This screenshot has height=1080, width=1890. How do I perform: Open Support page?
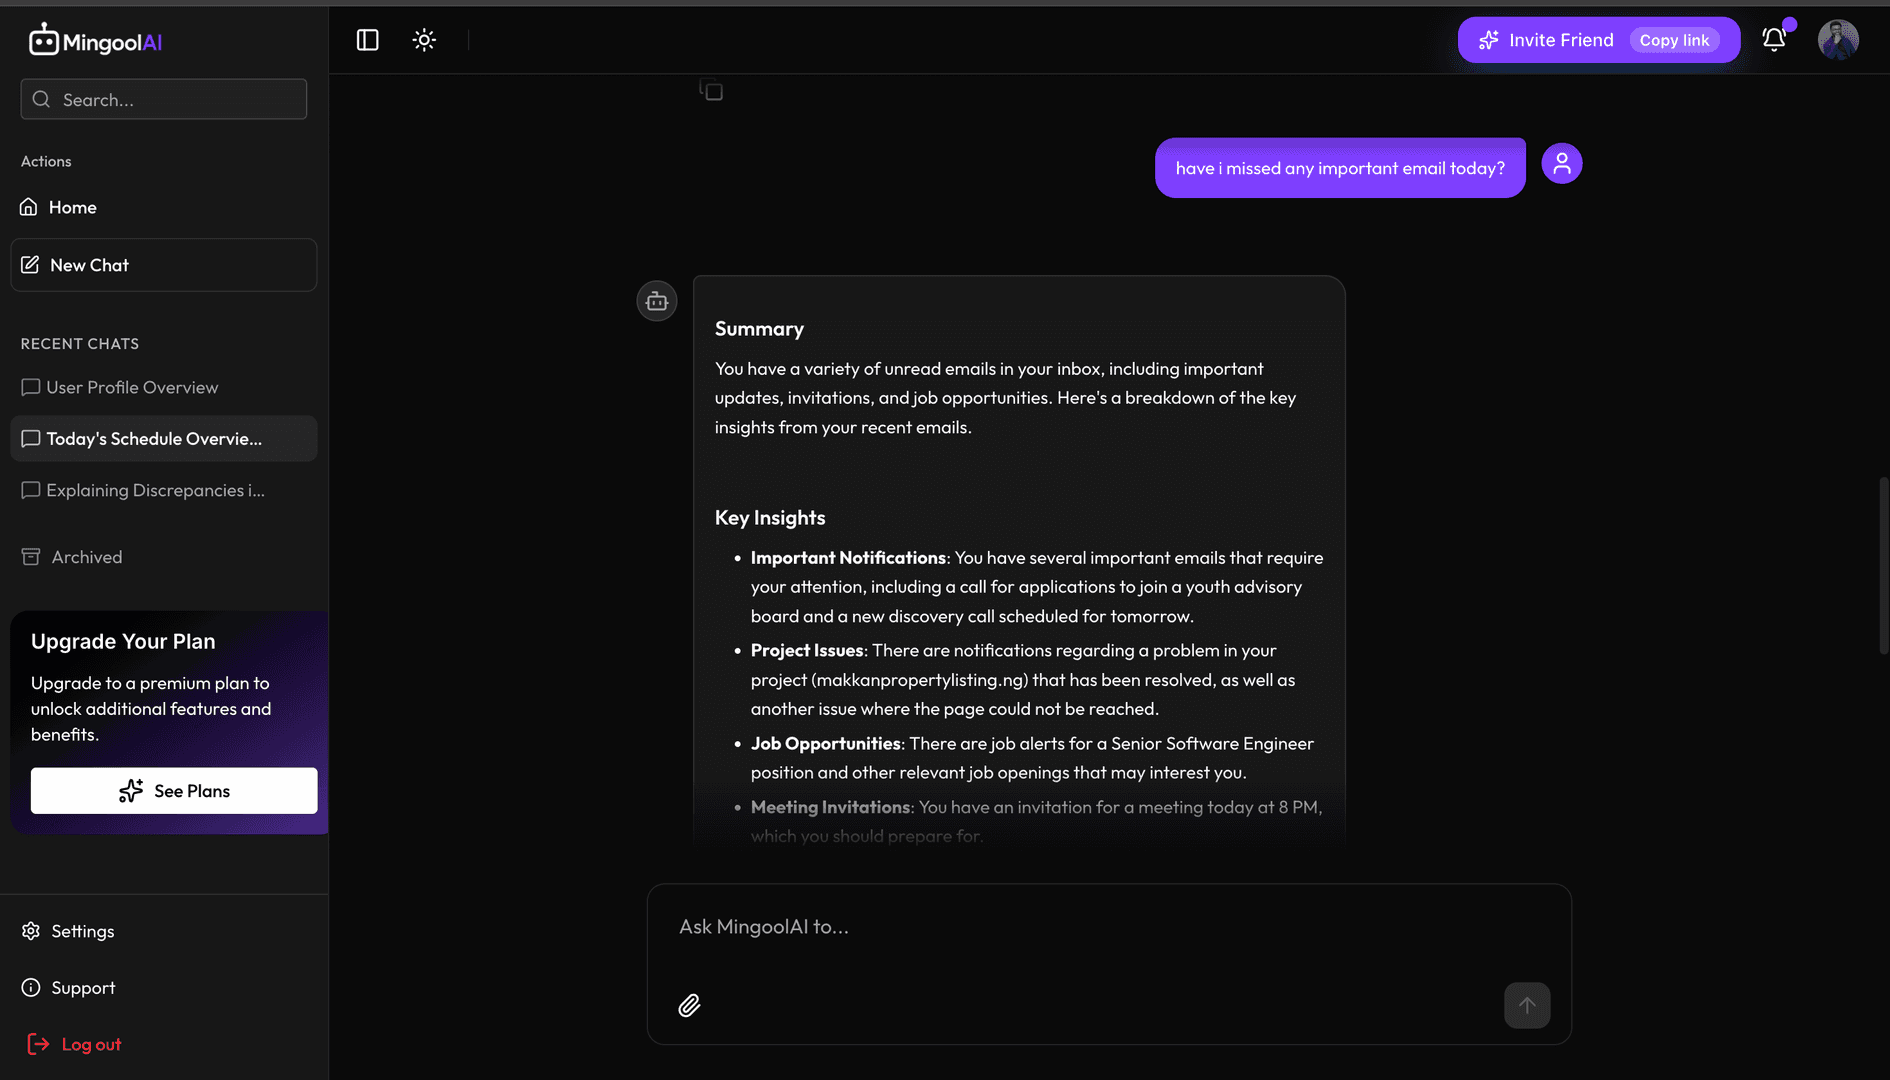[68, 988]
